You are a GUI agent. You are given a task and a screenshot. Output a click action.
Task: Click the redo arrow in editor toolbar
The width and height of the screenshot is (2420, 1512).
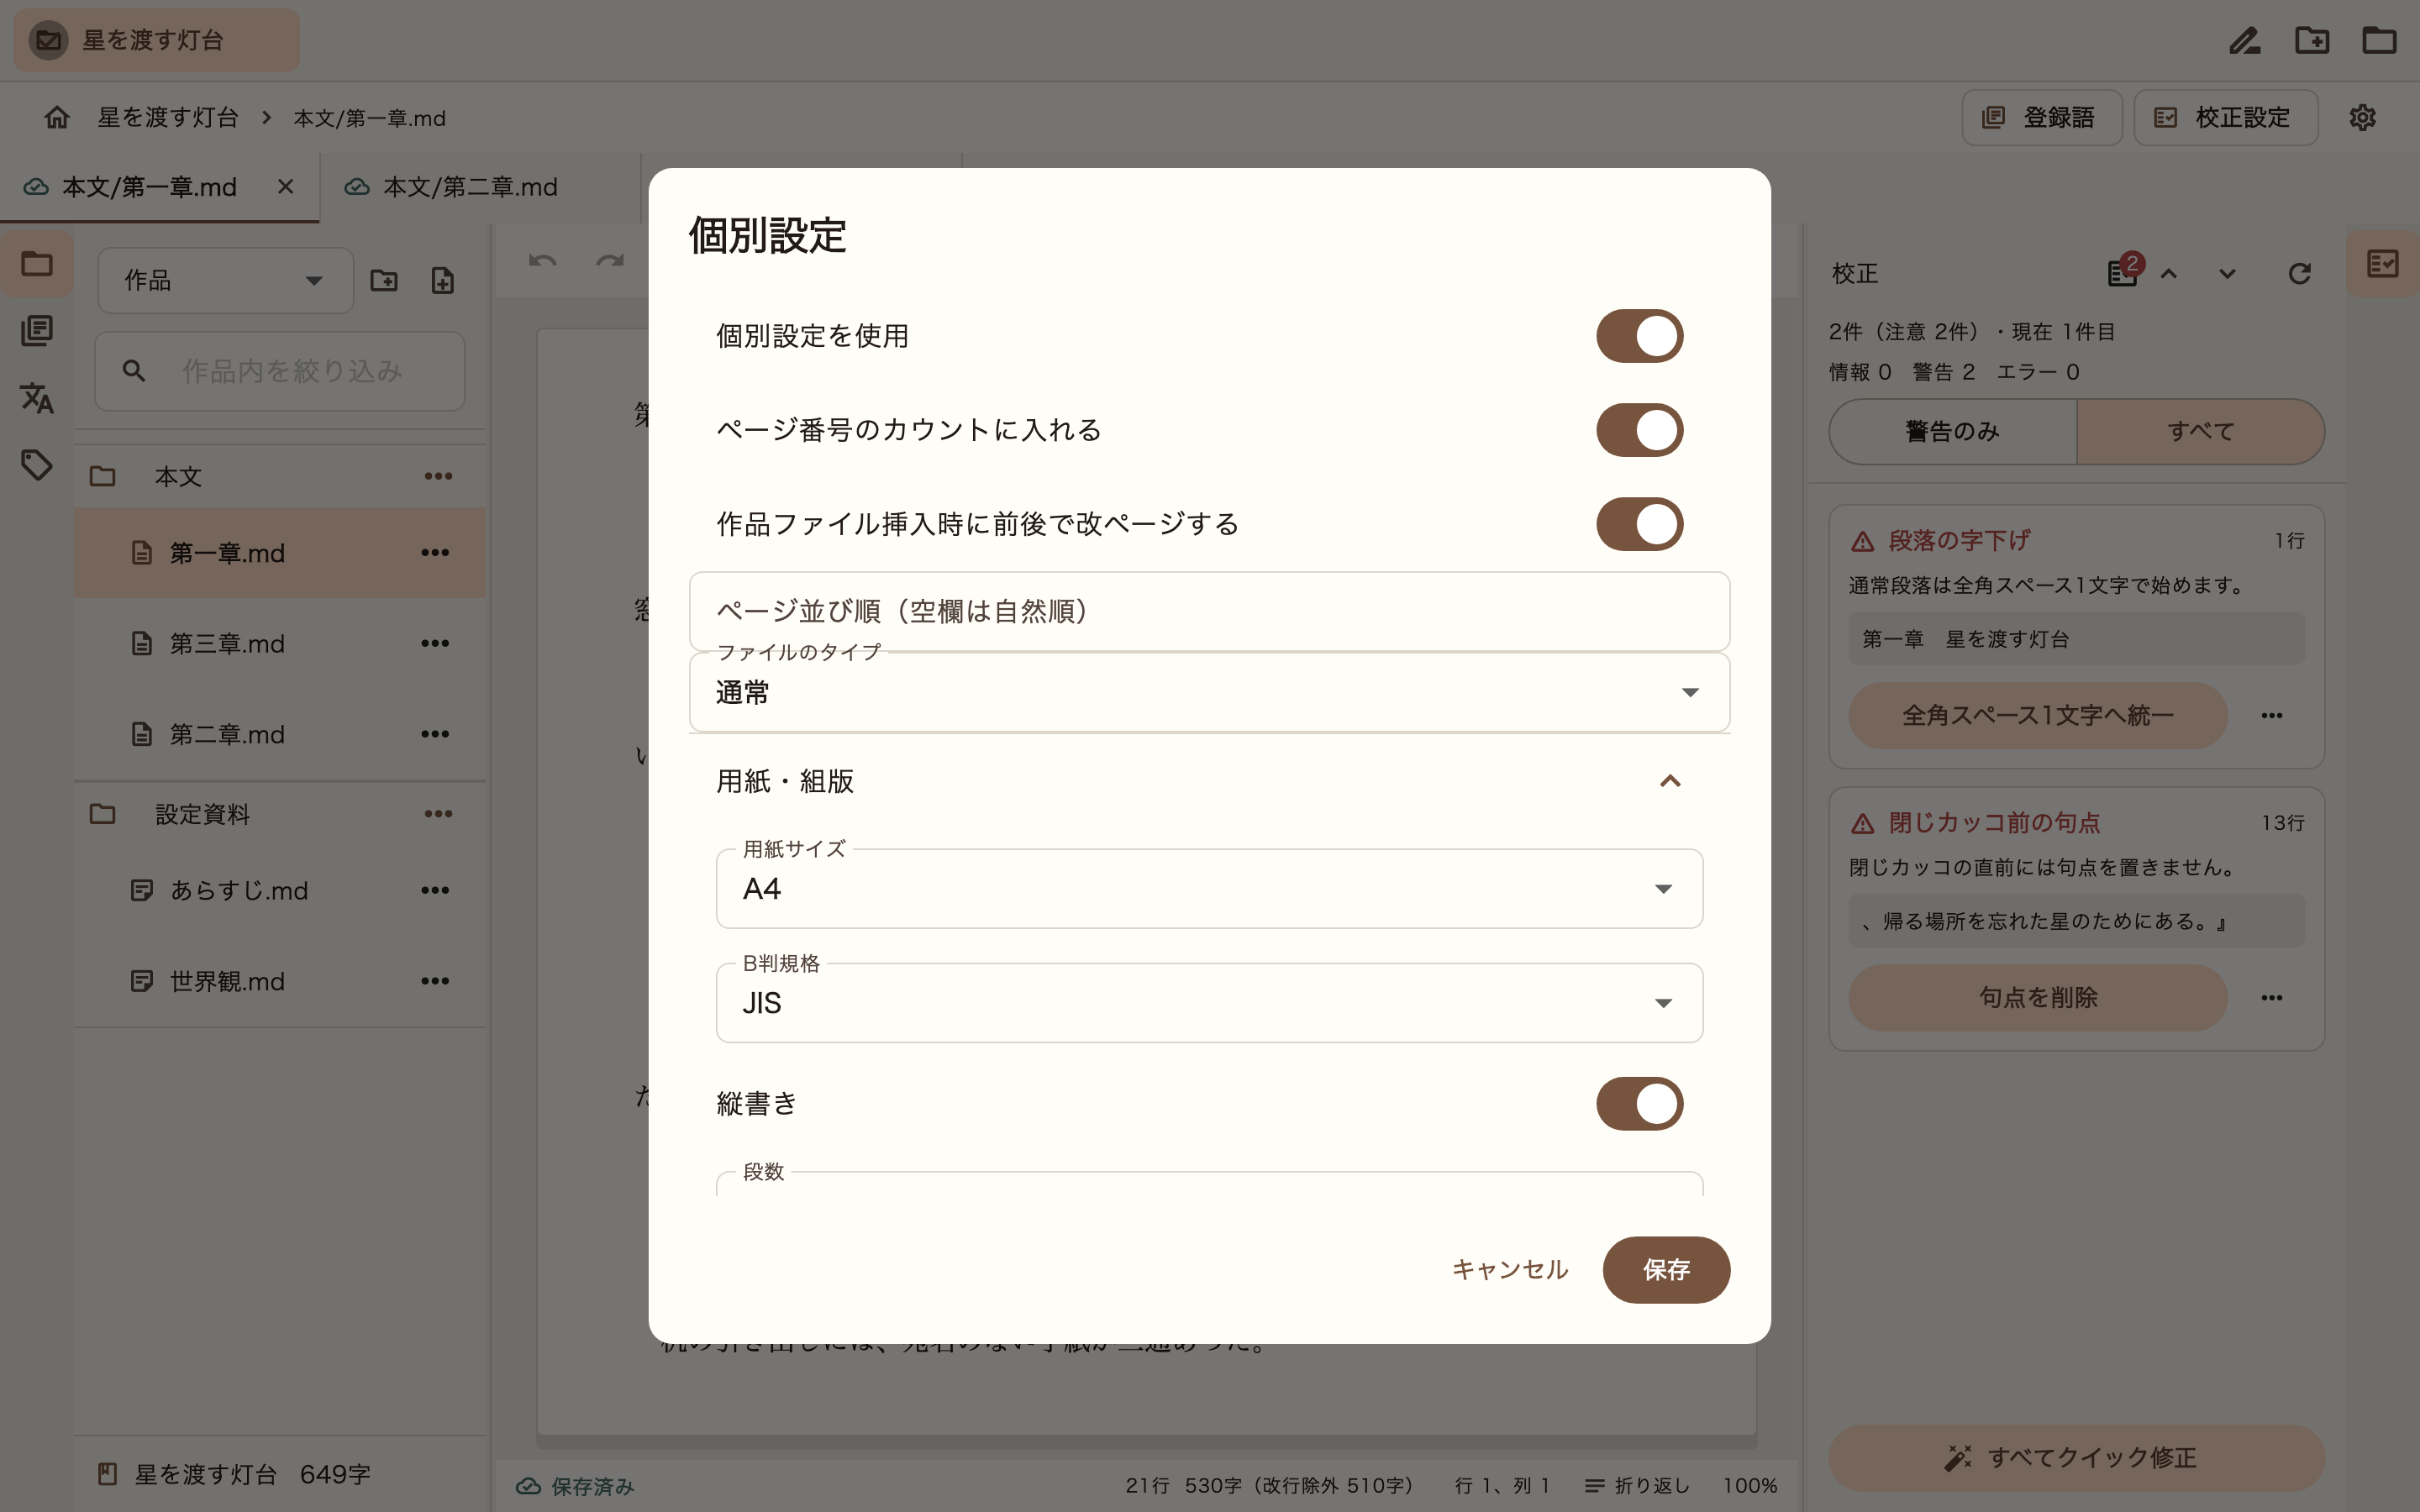(x=609, y=262)
